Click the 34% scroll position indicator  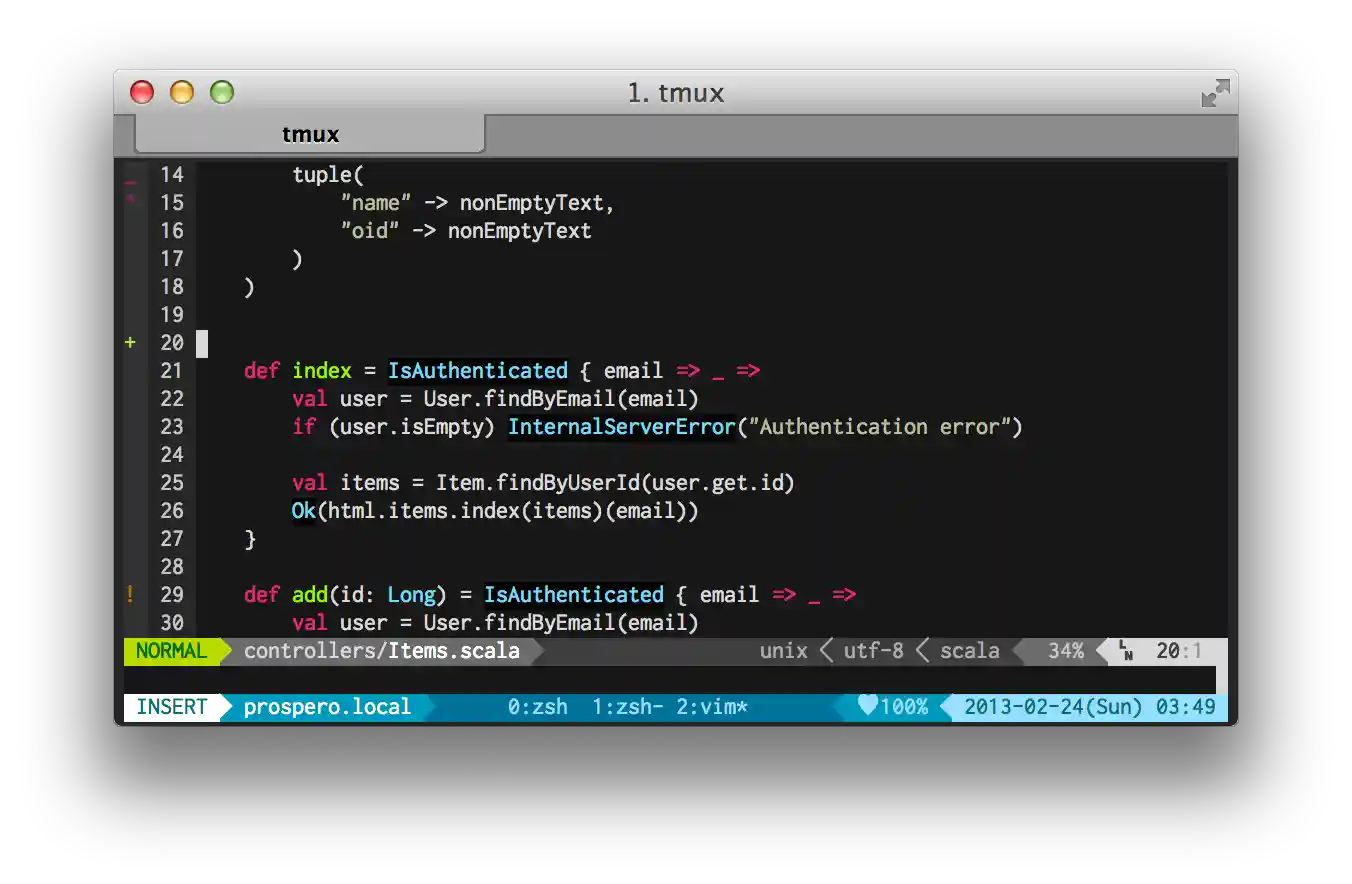click(1066, 651)
